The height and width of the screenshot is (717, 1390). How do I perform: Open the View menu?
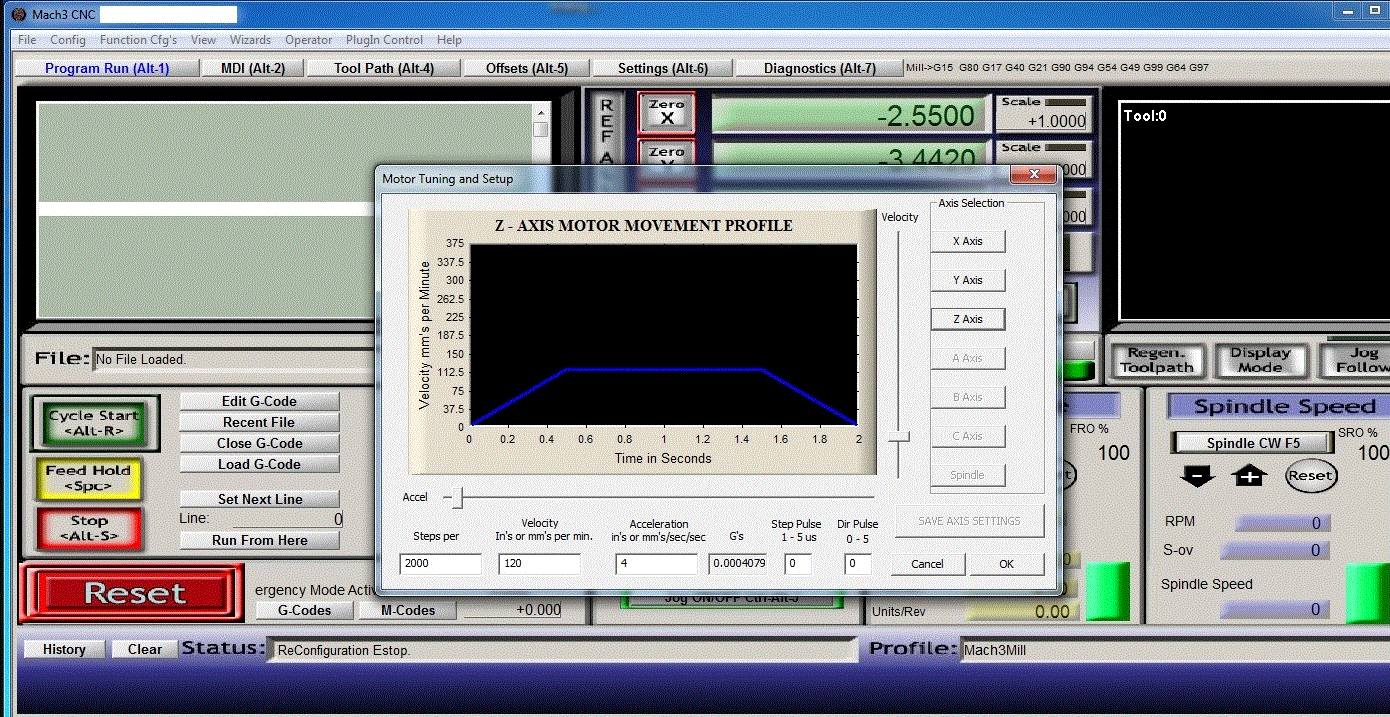click(203, 40)
